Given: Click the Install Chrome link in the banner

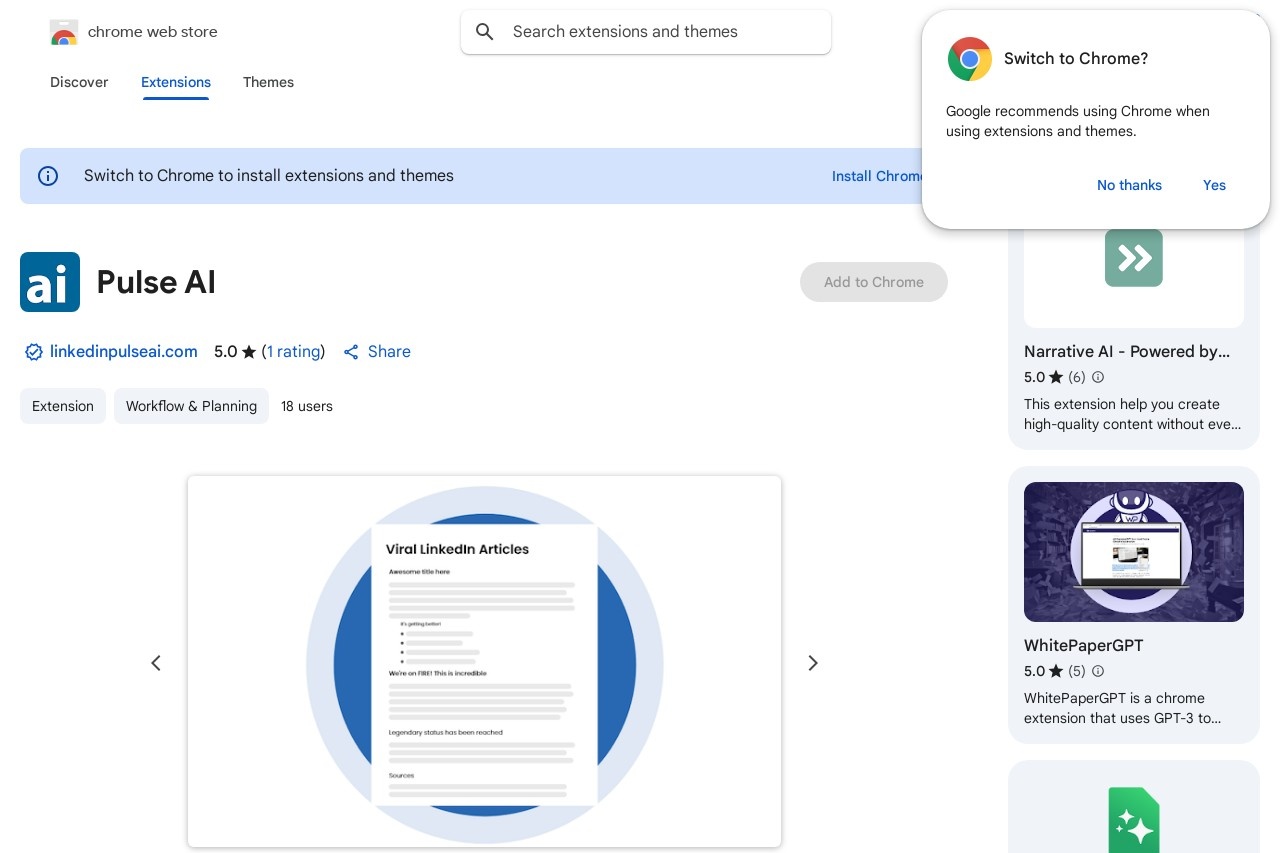Looking at the screenshot, I should point(878,176).
